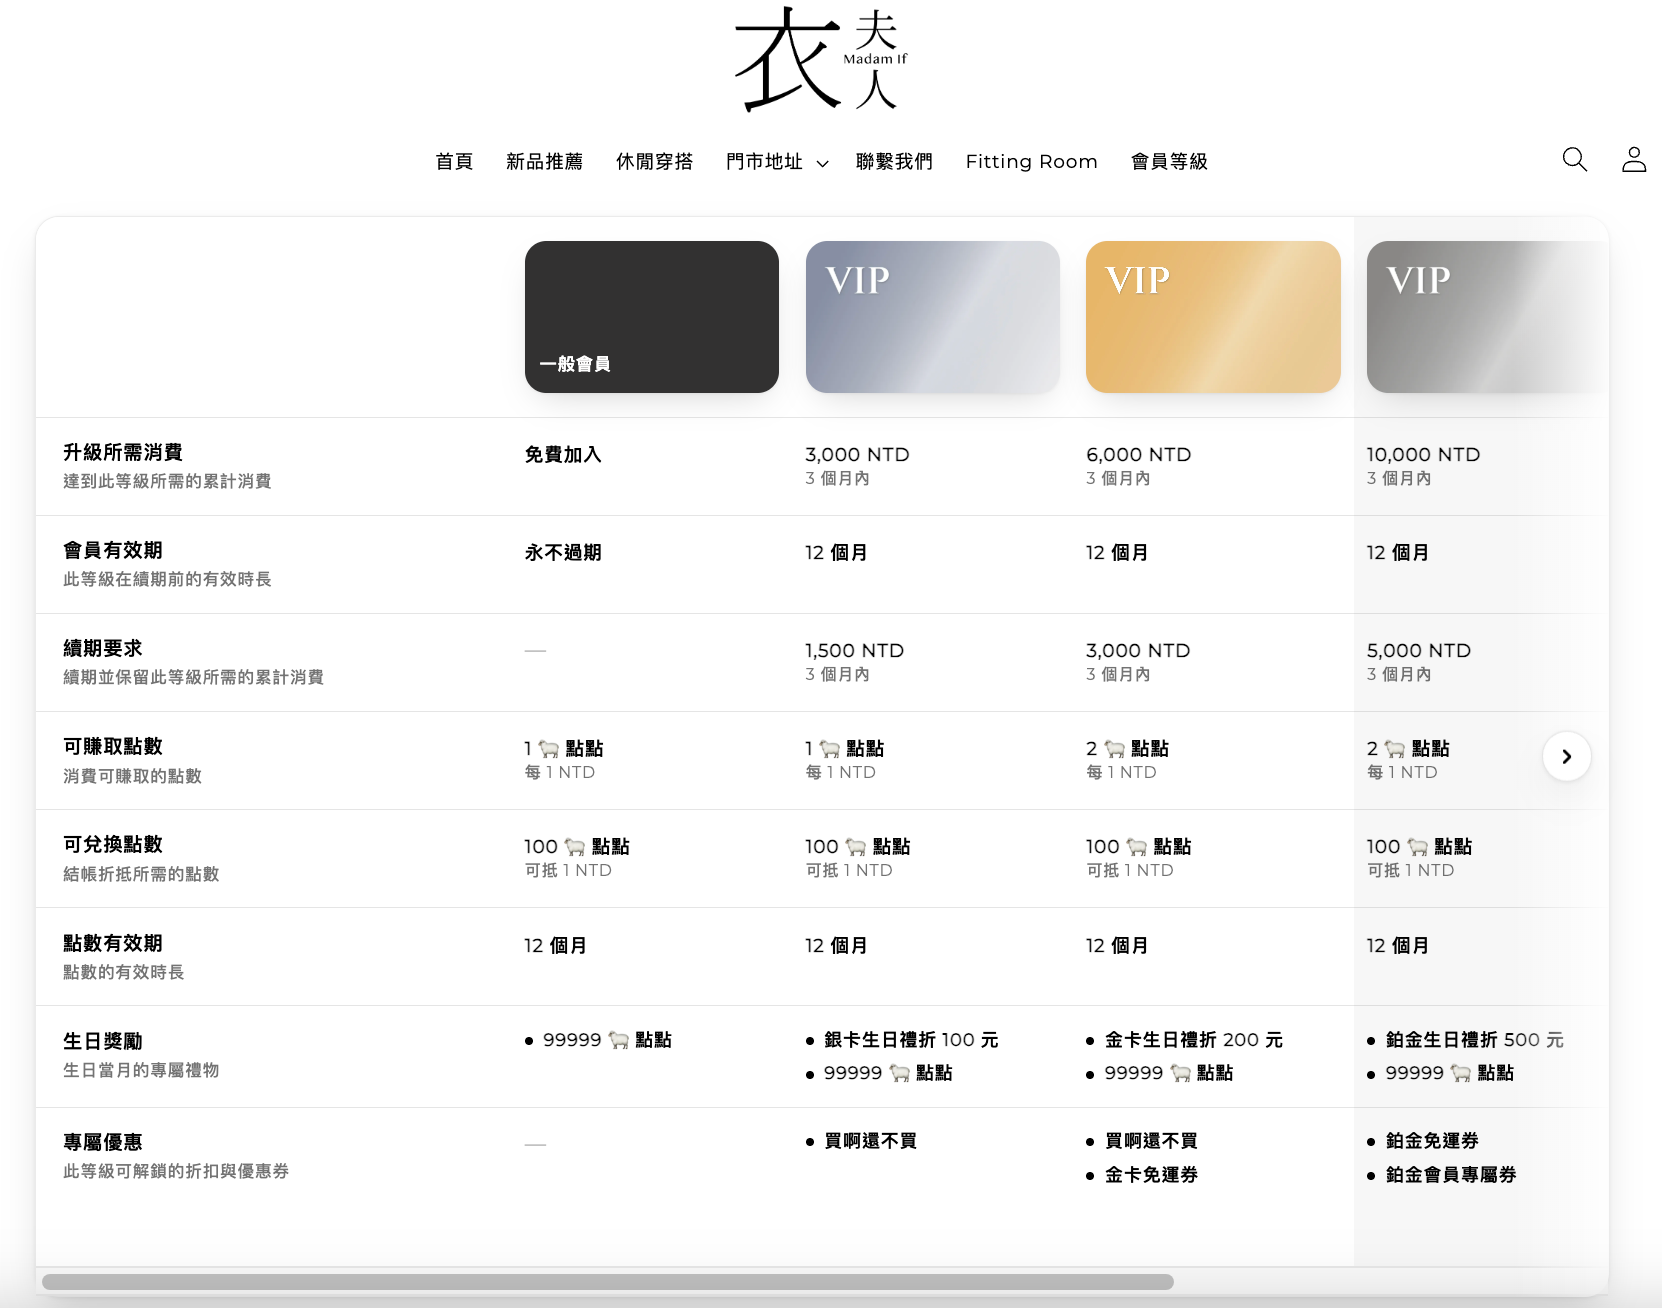
Task: Click 6,000 NTD upgrade spending value
Action: pyautogui.click(x=1138, y=455)
